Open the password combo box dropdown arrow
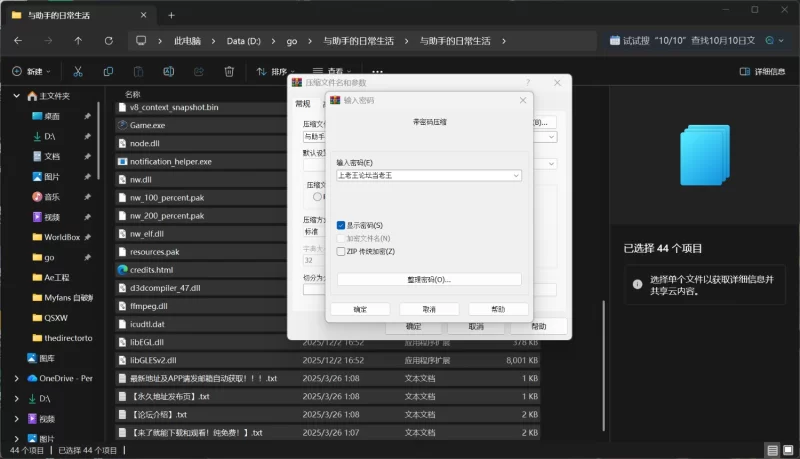The height and width of the screenshot is (459, 800). [516, 175]
